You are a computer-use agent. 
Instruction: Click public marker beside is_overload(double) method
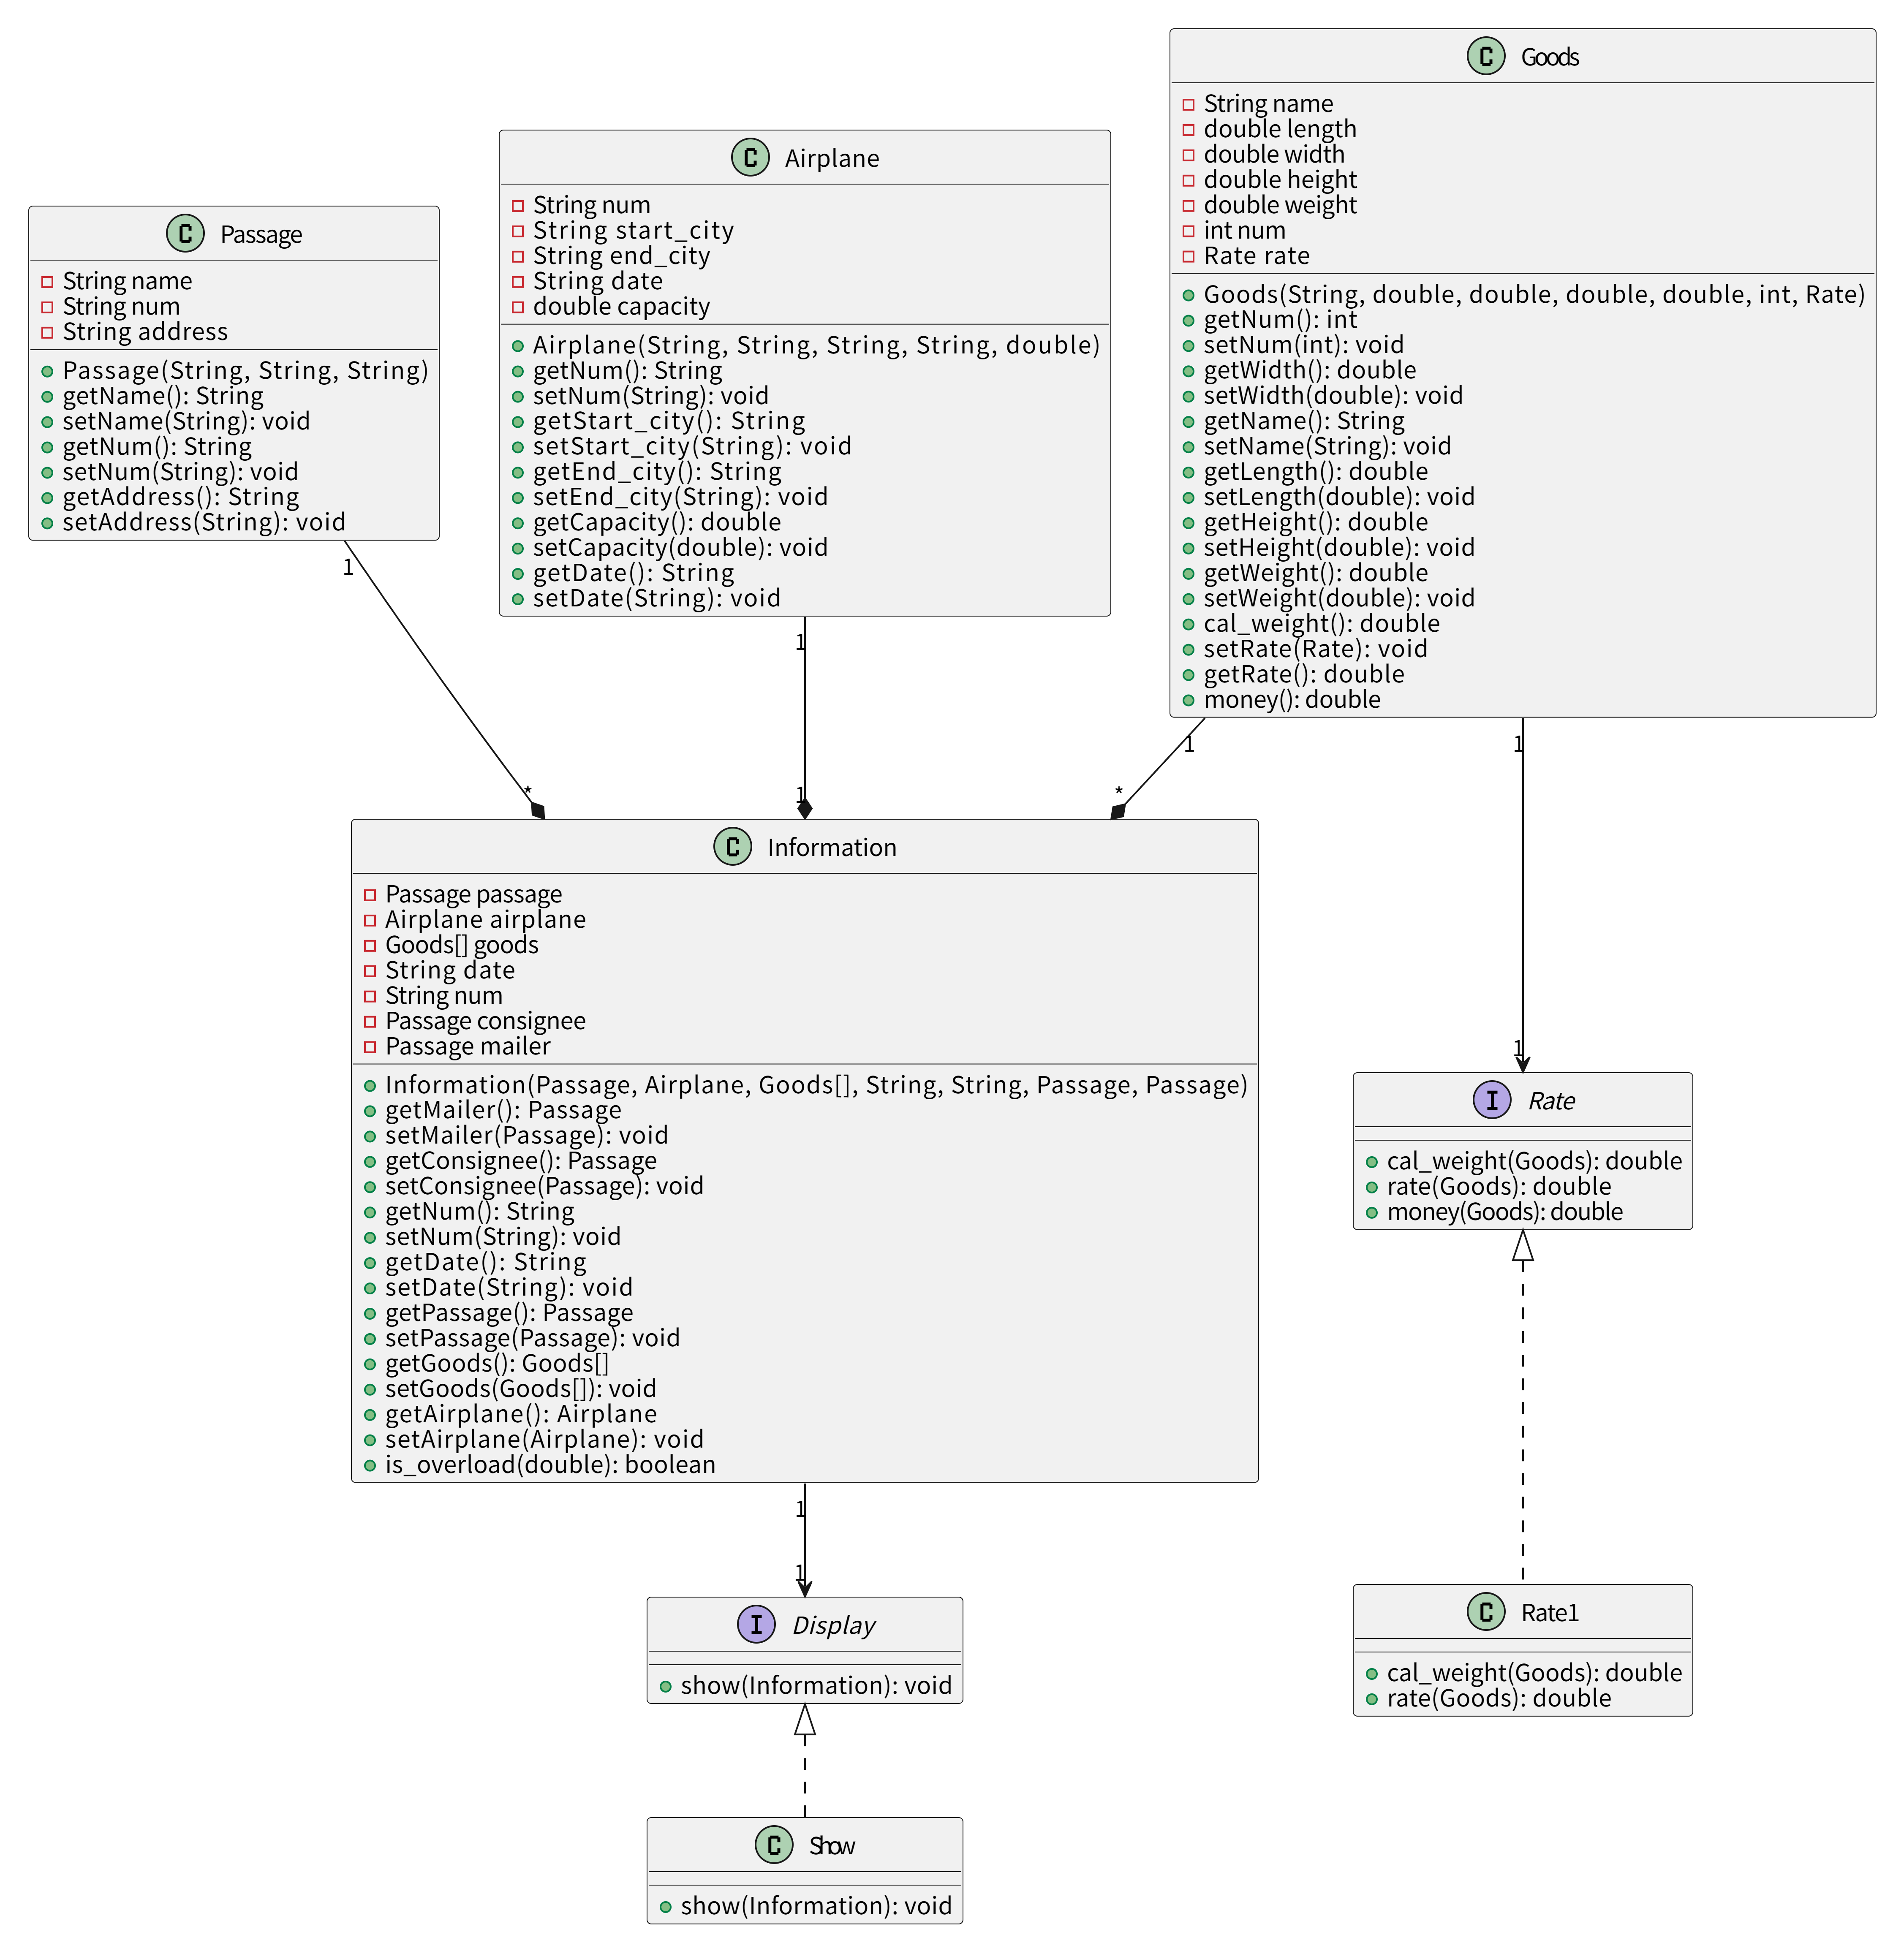[x=370, y=1465]
